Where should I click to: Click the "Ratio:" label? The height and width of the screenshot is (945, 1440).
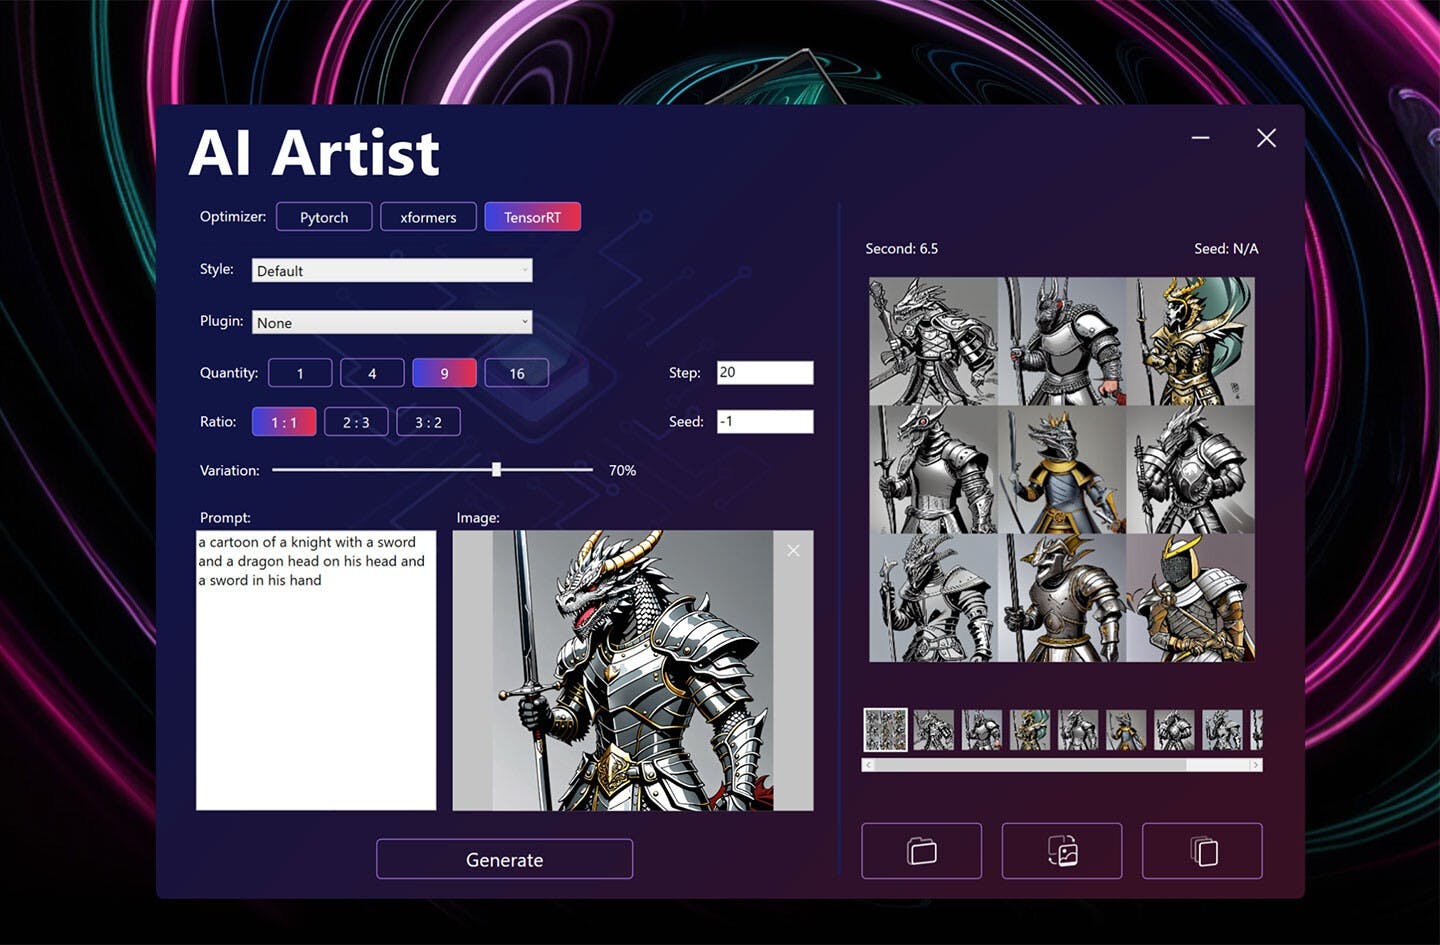point(218,422)
